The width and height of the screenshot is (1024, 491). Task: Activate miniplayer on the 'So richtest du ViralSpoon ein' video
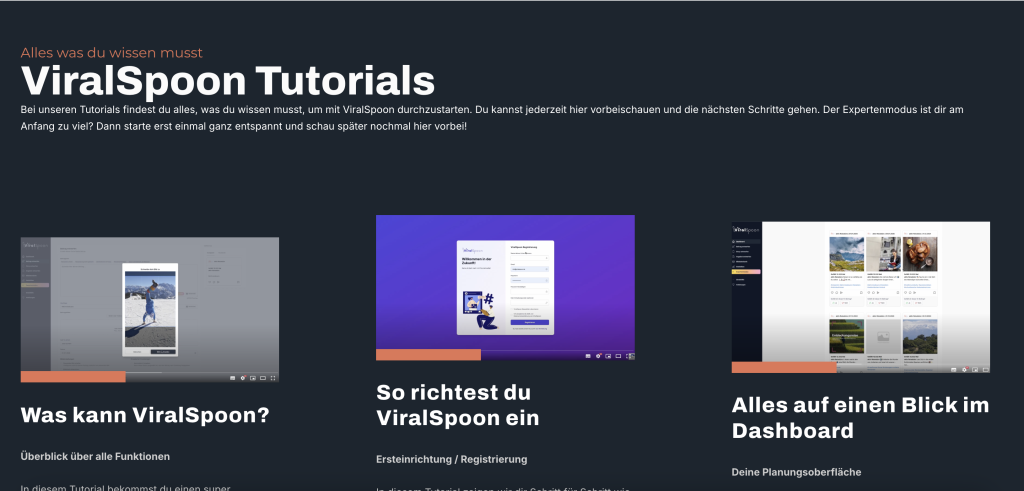click(608, 356)
